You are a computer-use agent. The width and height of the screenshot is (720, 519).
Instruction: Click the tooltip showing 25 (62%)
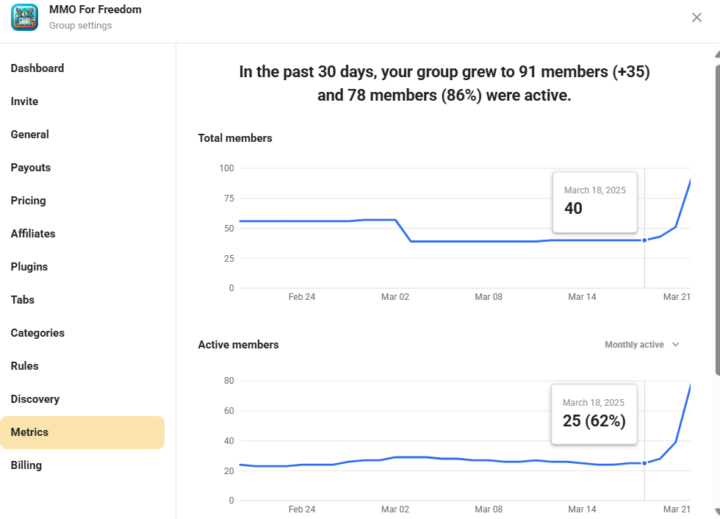click(x=594, y=415)
